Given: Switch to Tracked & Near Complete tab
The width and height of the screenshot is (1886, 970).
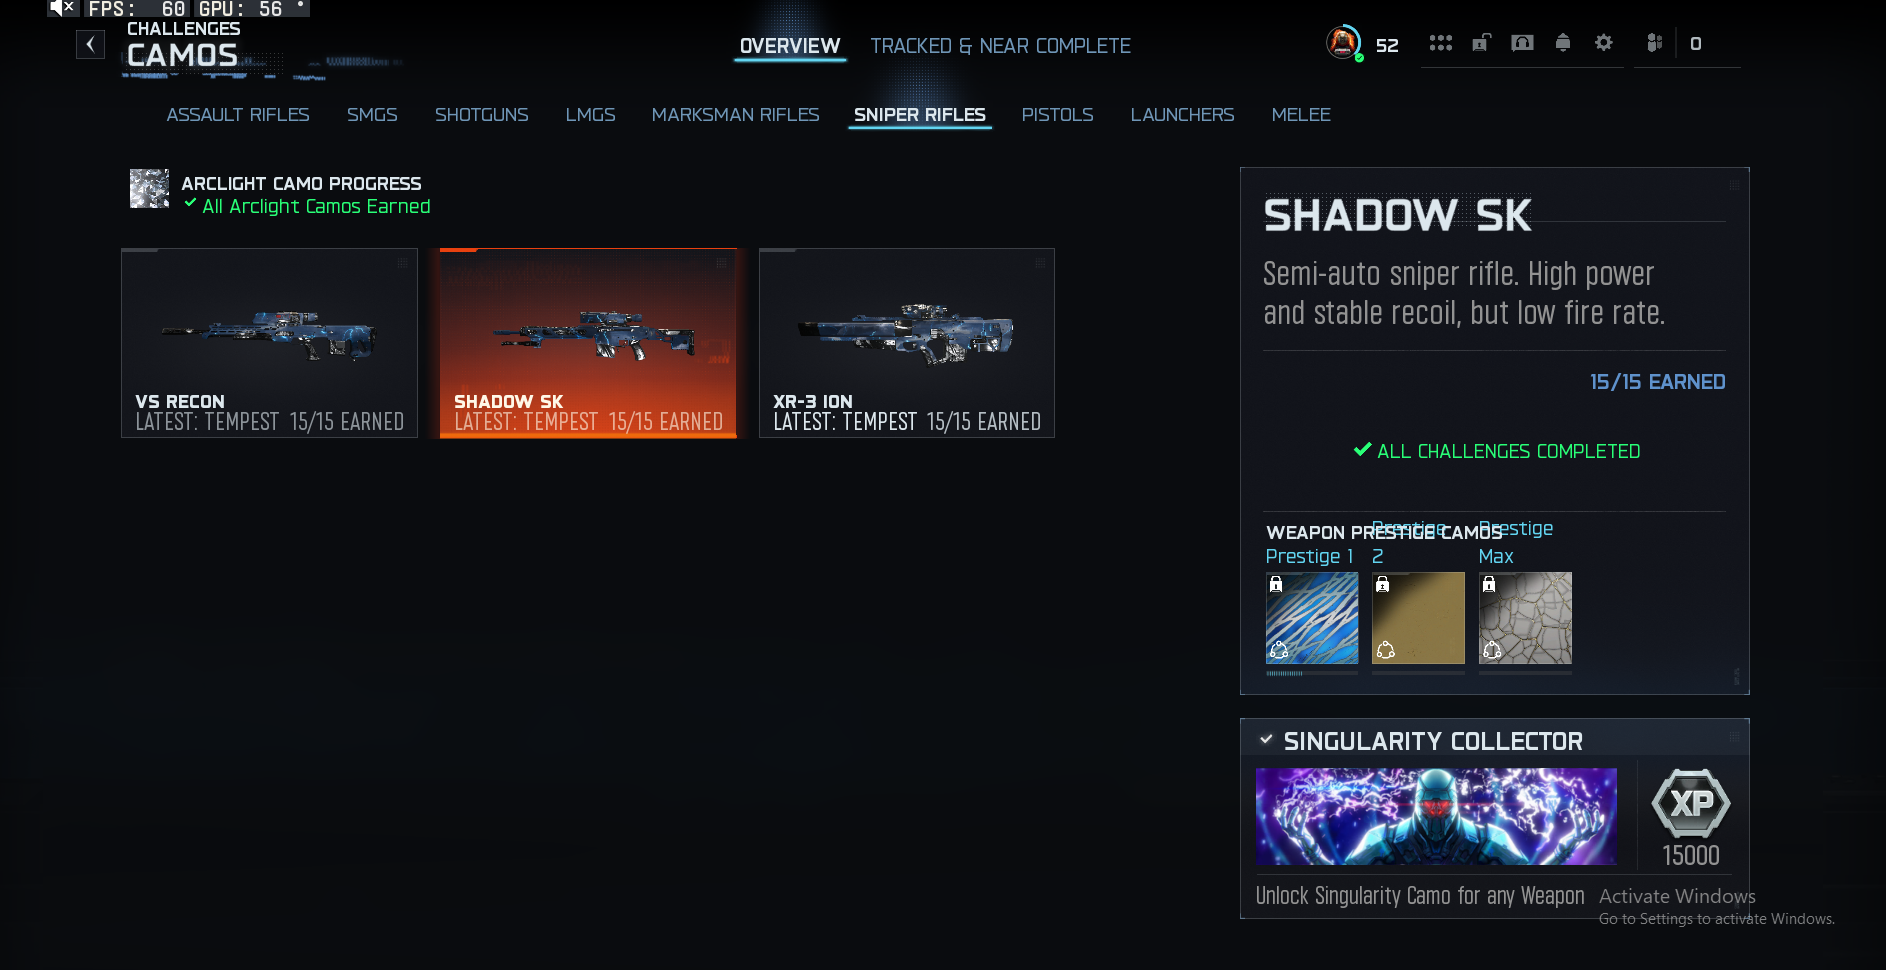Looking at the screenshot, I should coord(1000,46).
